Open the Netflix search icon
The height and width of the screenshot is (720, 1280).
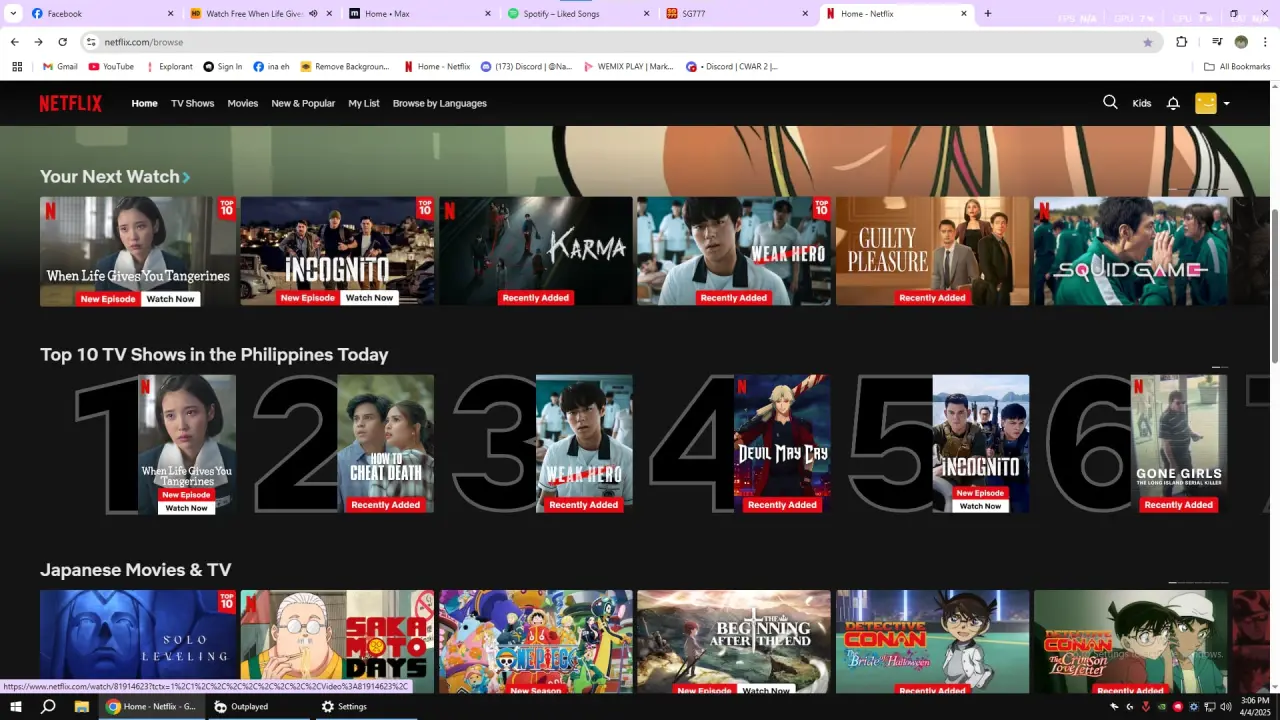click(1110, 102)
